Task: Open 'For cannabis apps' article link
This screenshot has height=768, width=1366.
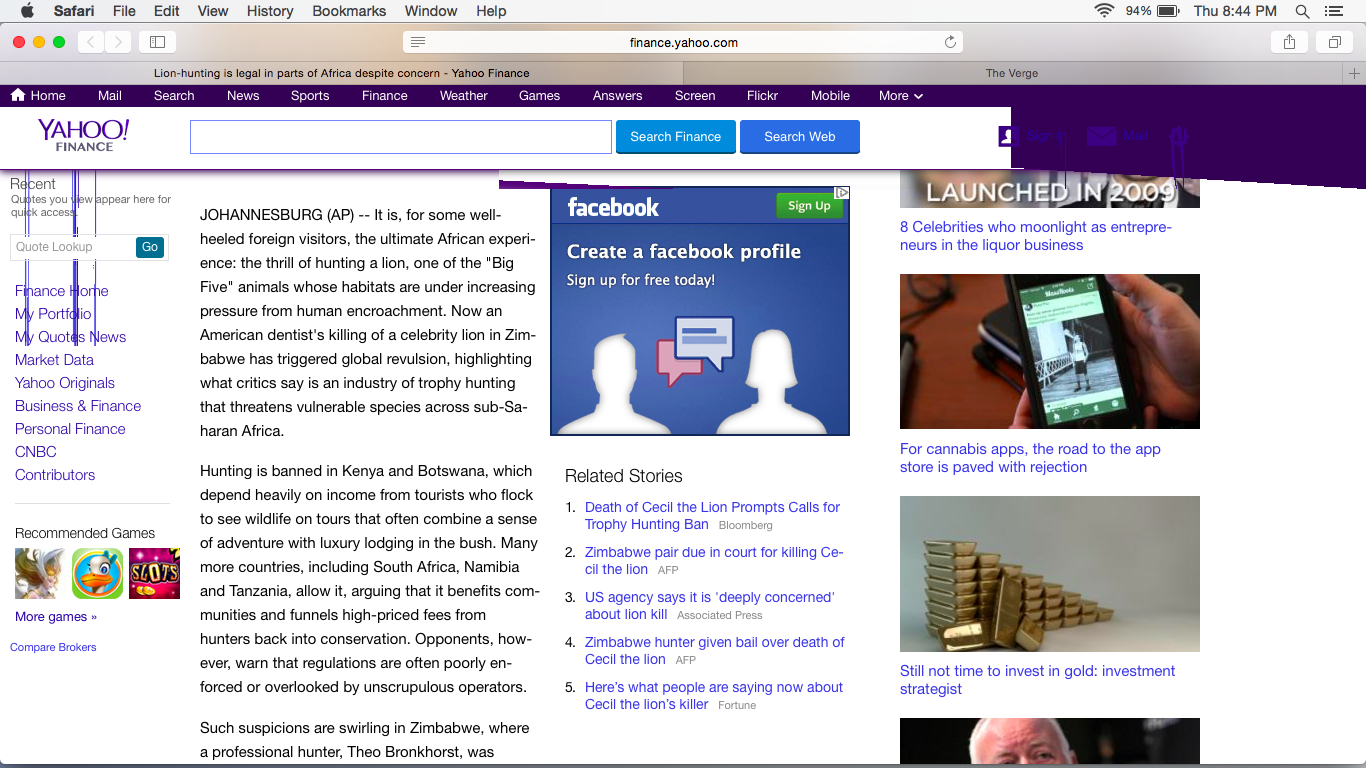Action: point(1030,458)
